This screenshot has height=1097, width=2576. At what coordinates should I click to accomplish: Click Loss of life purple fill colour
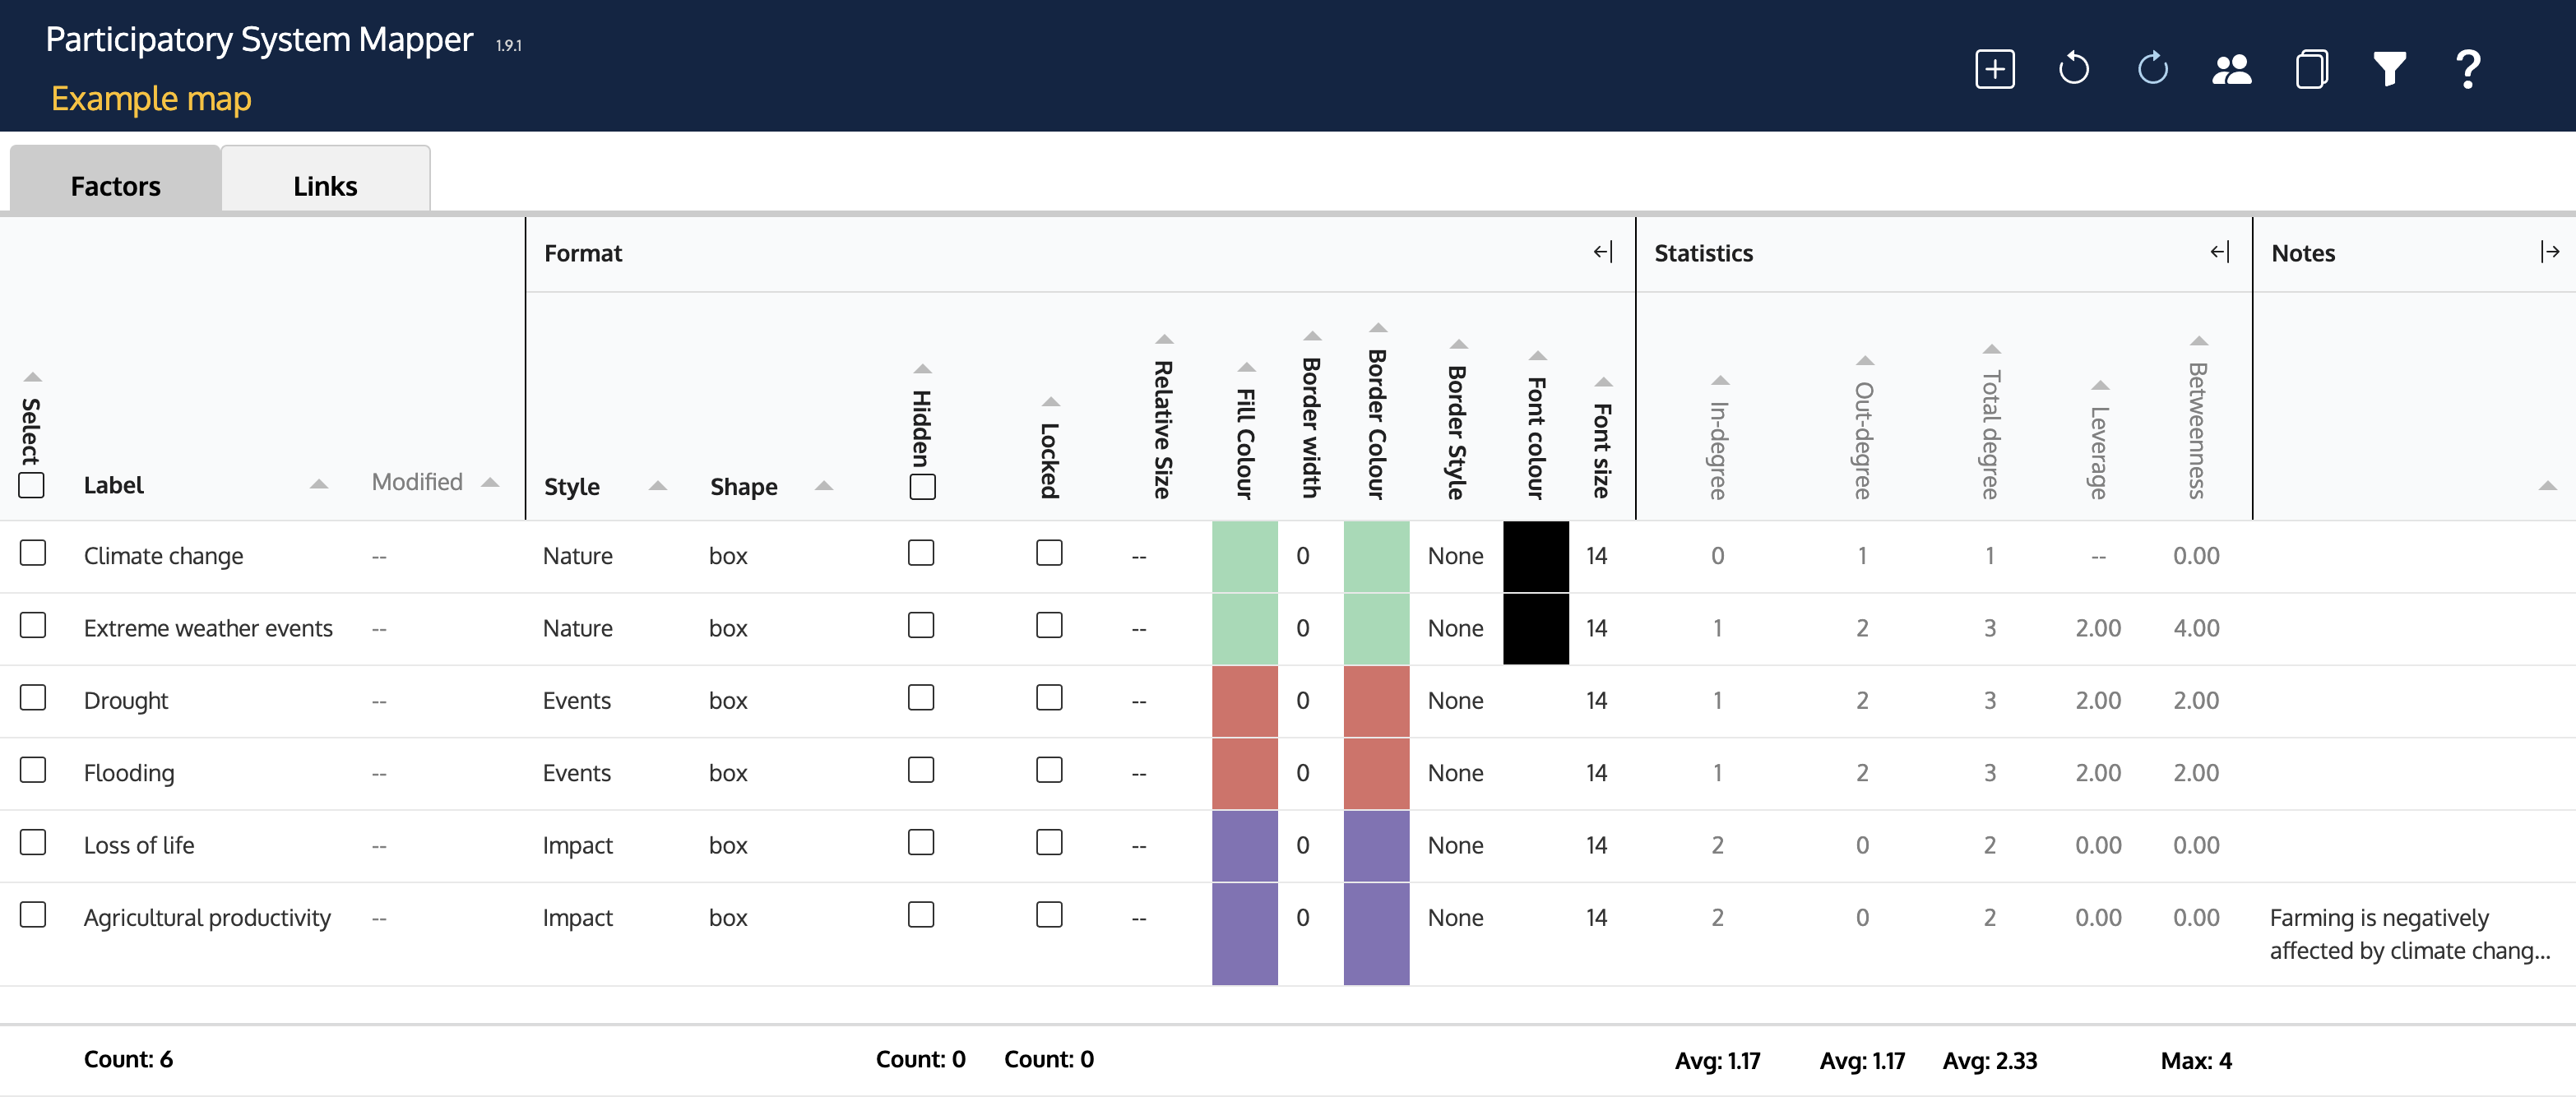[1244, 846]
